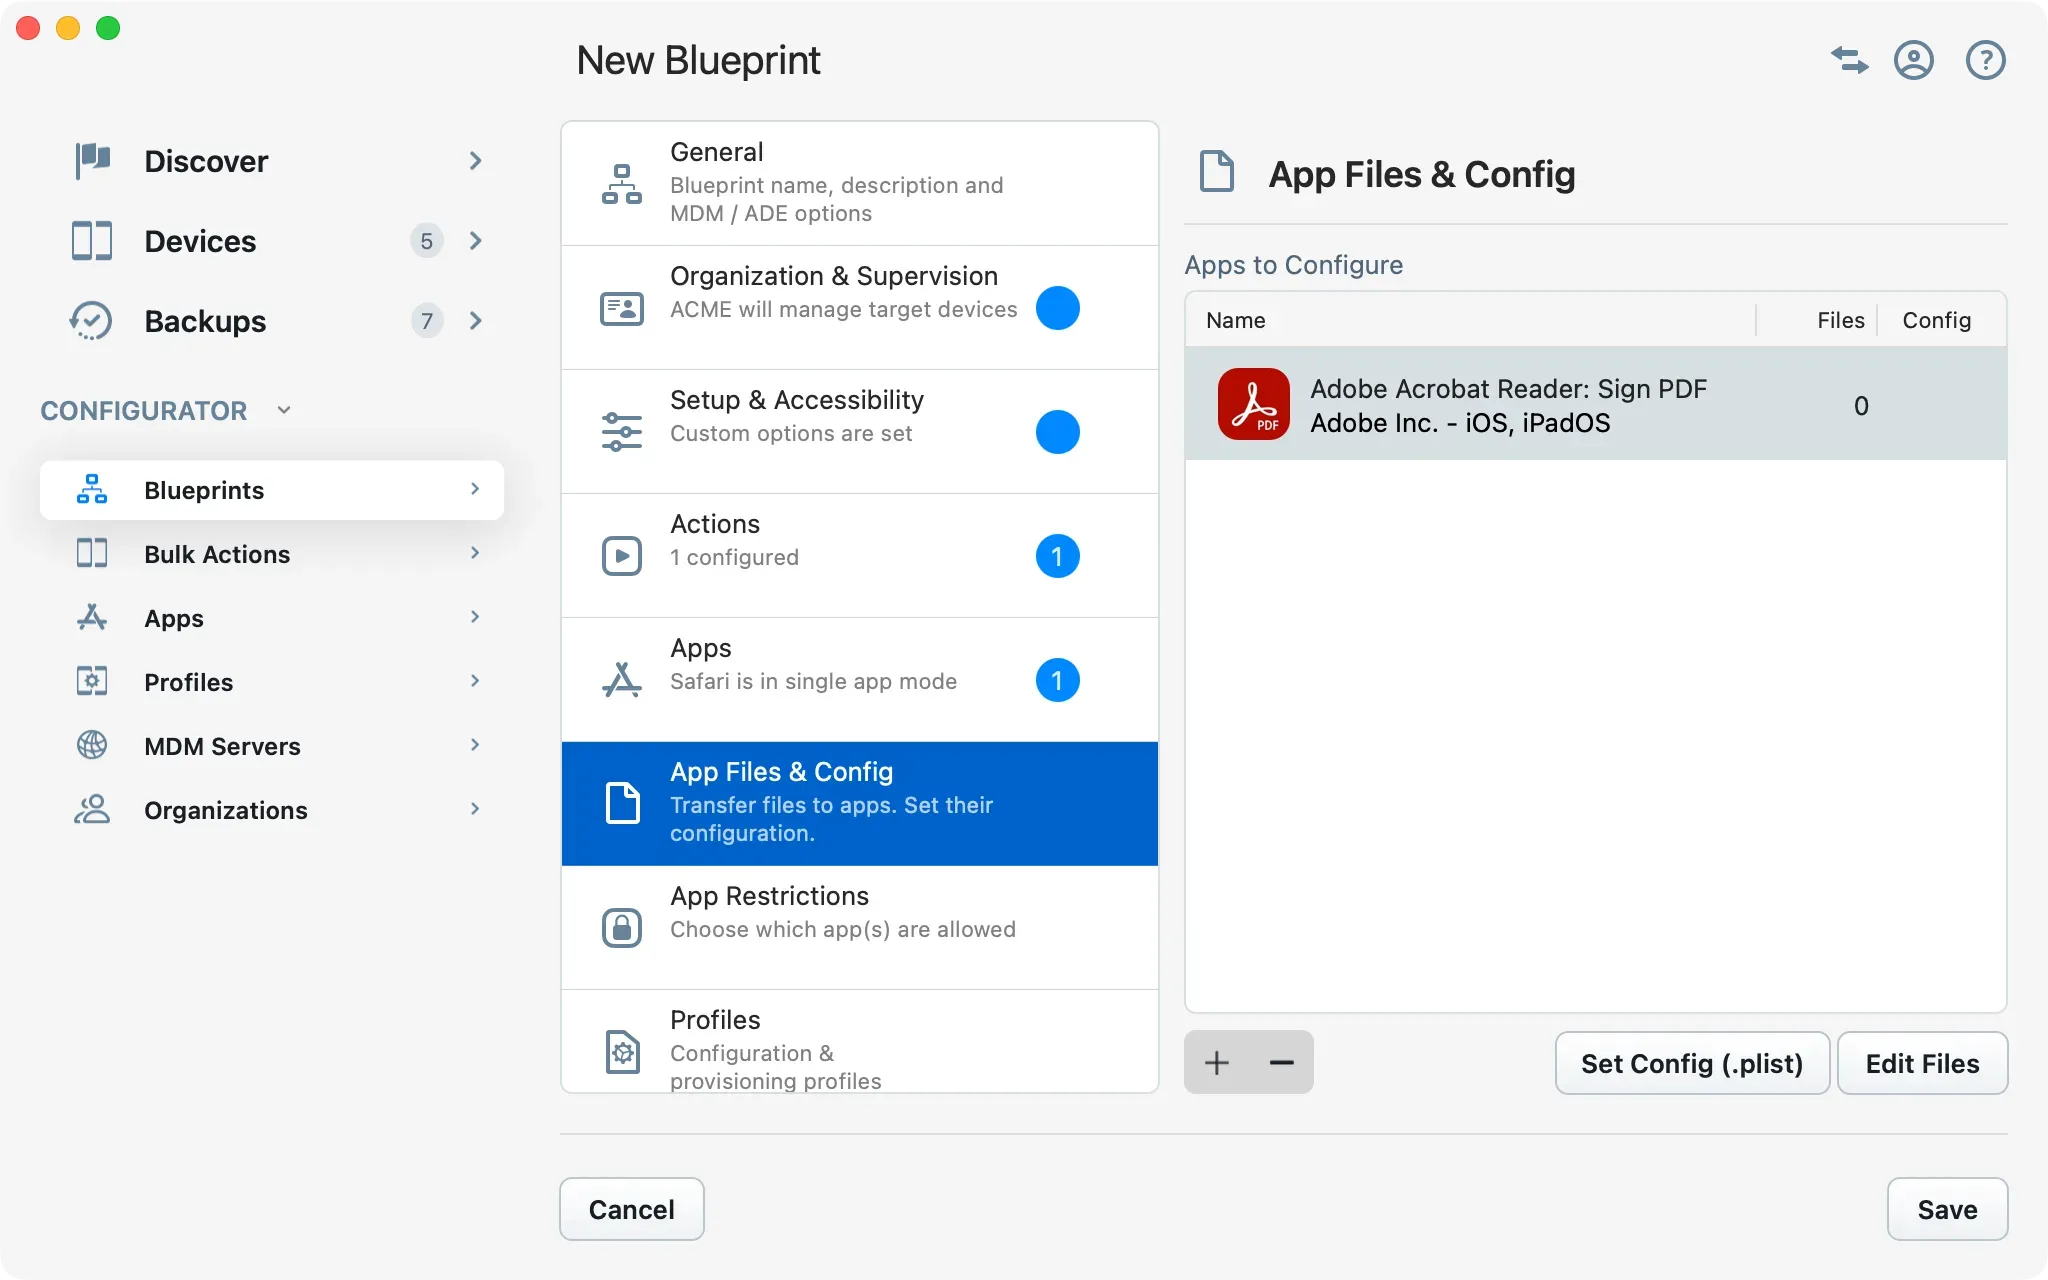Click the Apps icon in the Configurator sidebar
2048x1280 pixels.
coord(91,618)
